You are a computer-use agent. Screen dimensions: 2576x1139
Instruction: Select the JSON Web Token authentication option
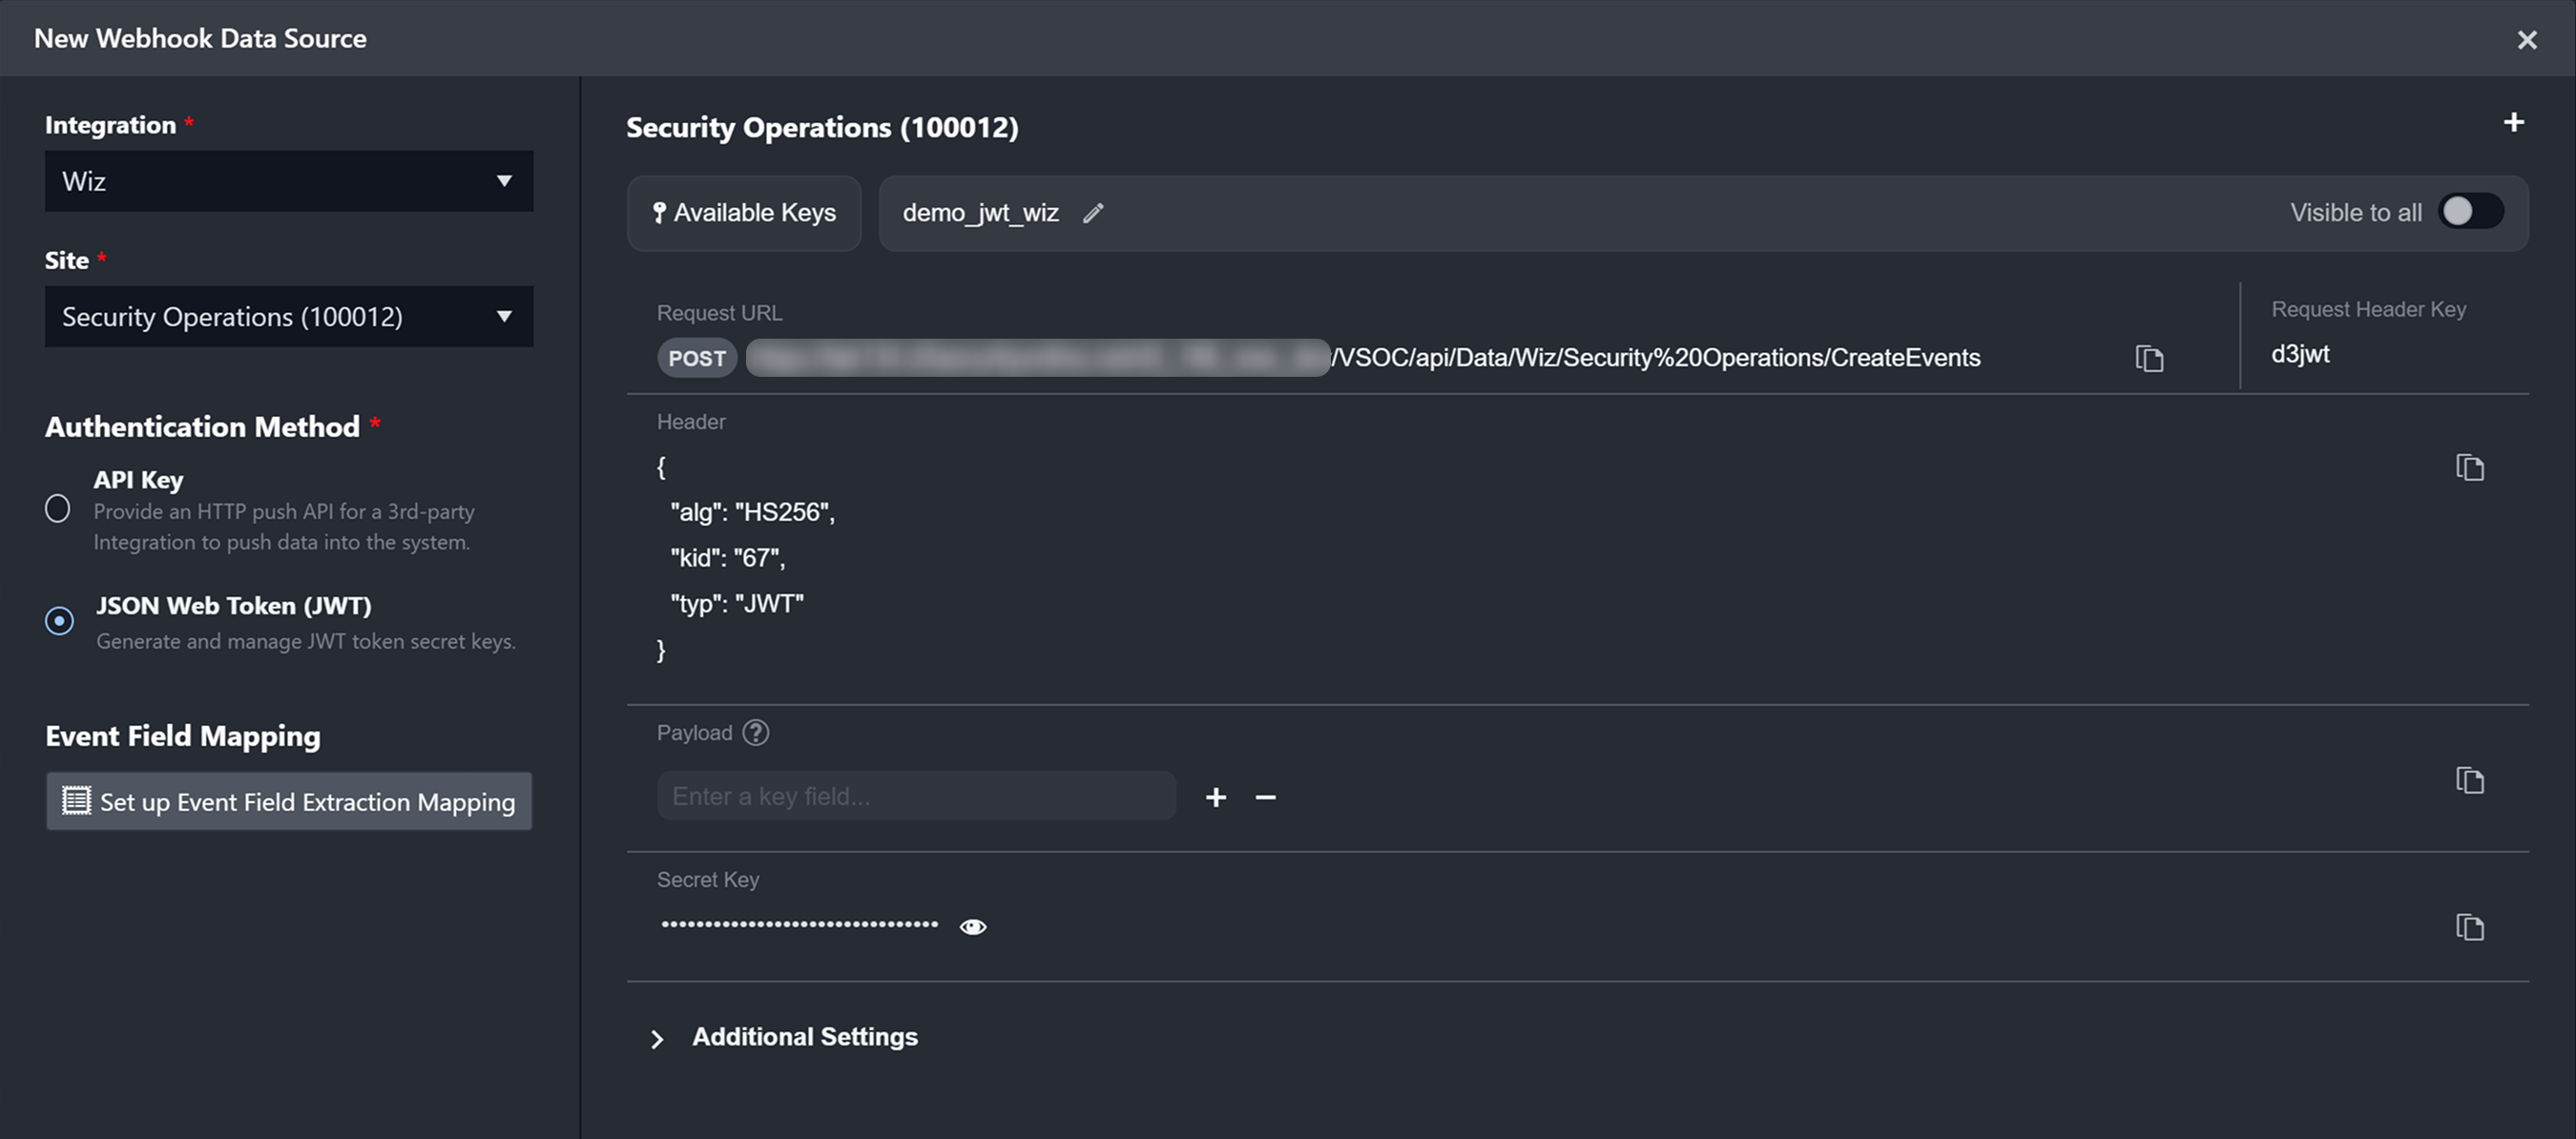59,621
